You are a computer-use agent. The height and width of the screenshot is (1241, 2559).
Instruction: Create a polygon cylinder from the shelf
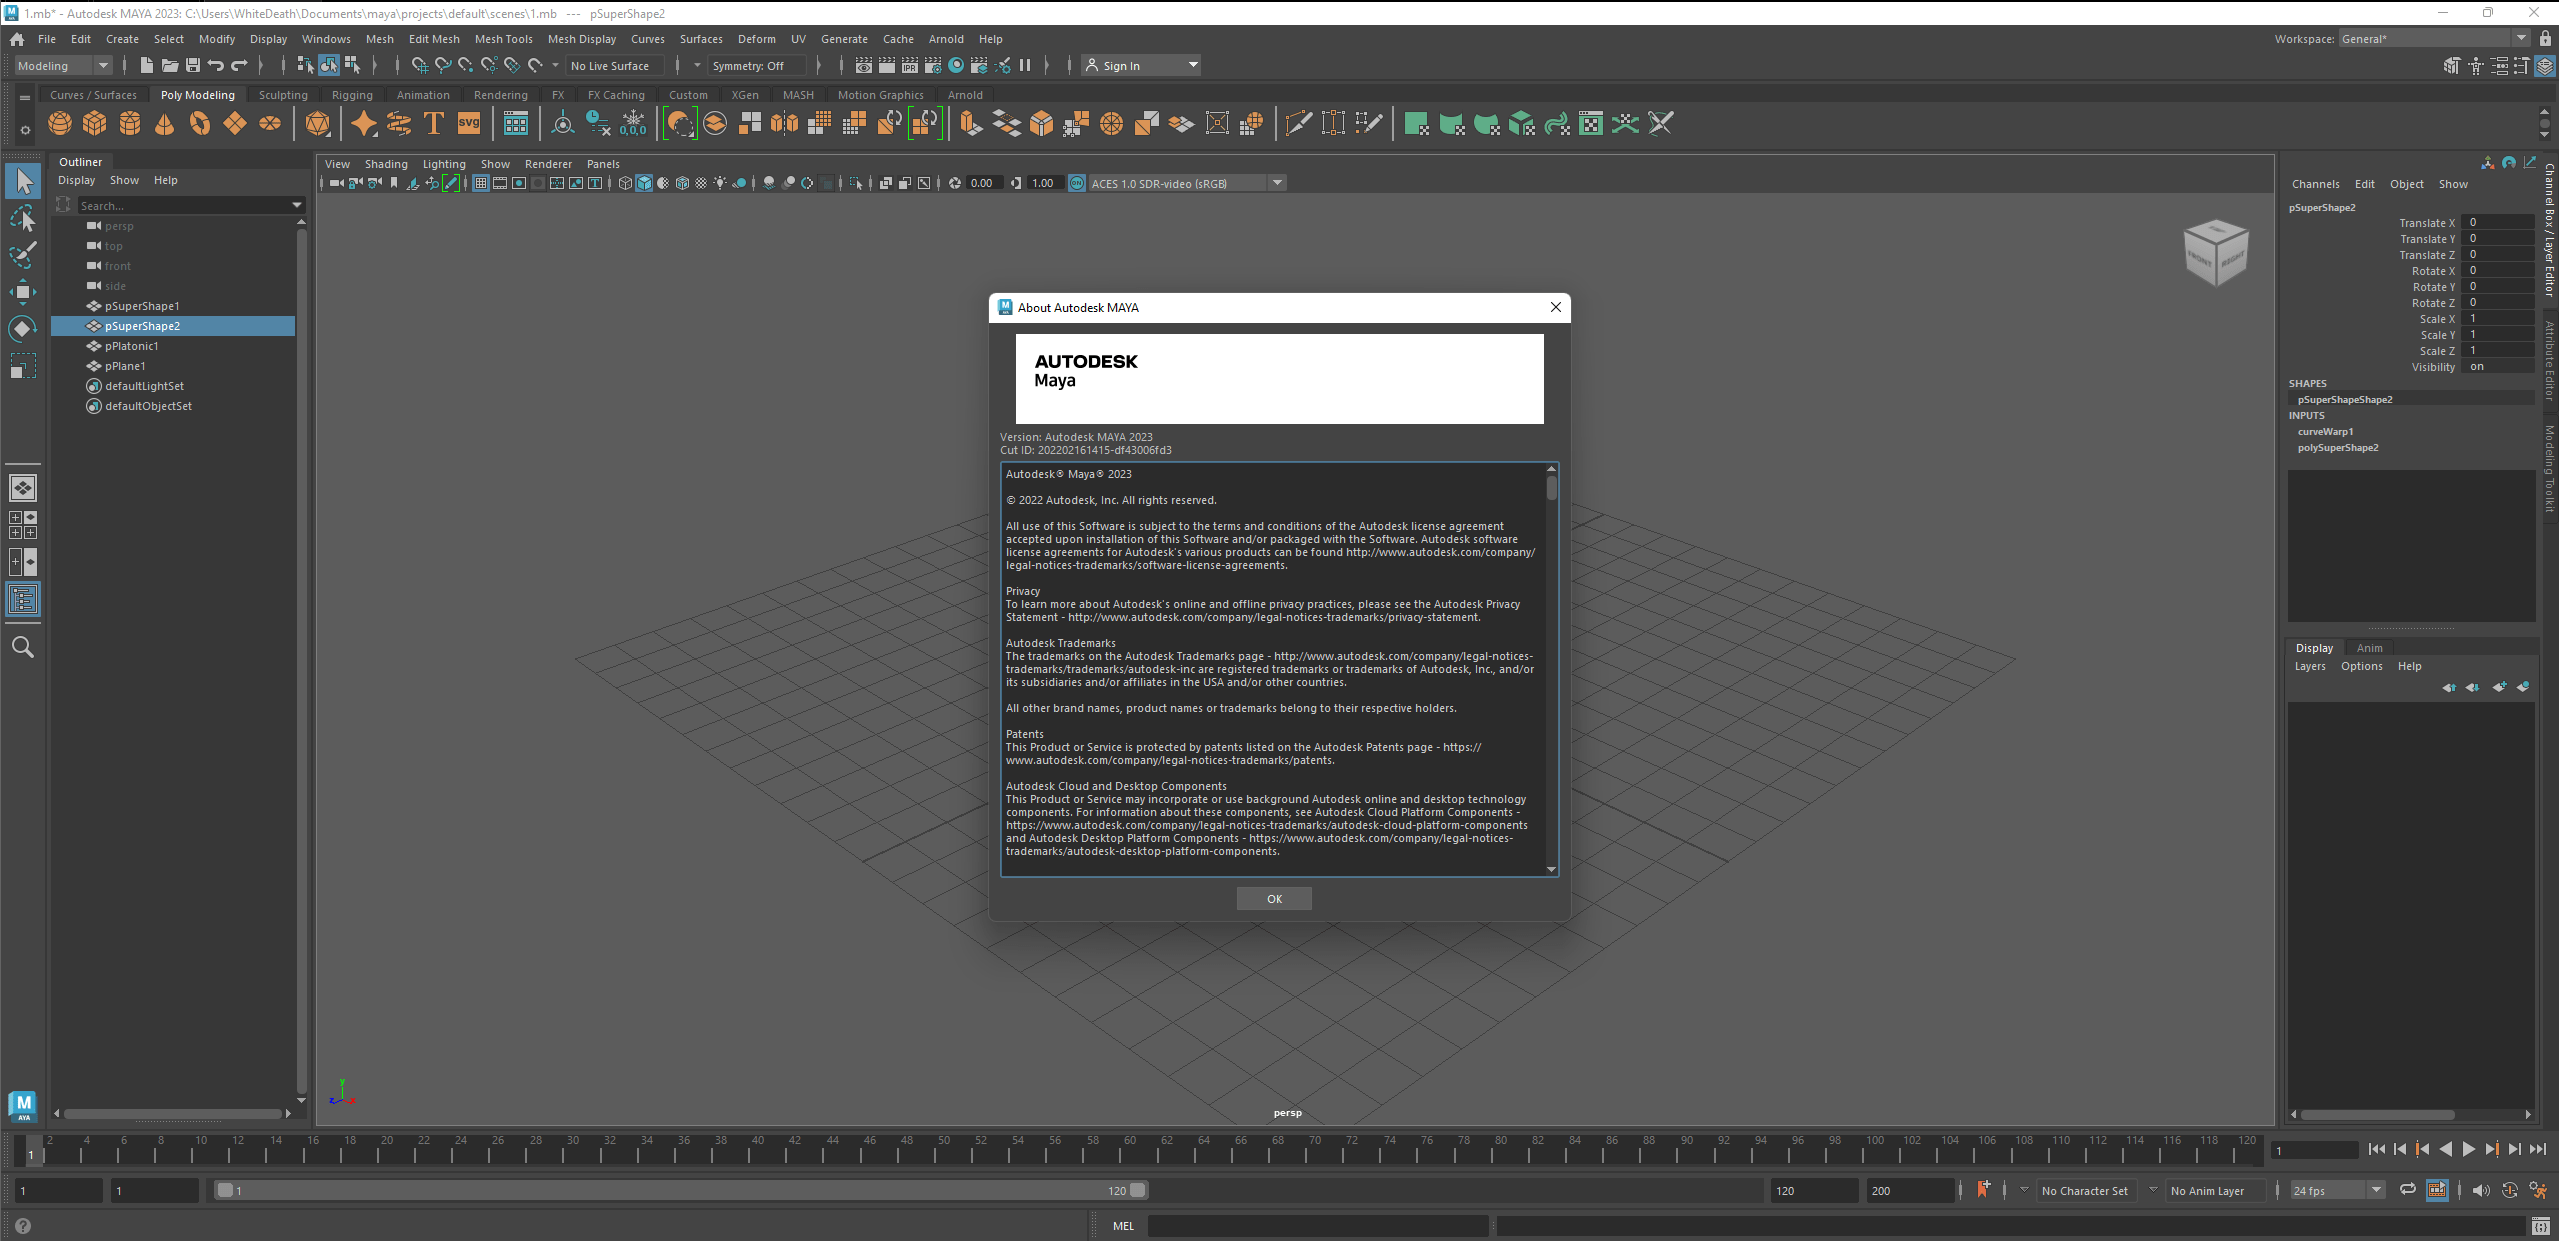coord(130,123)
